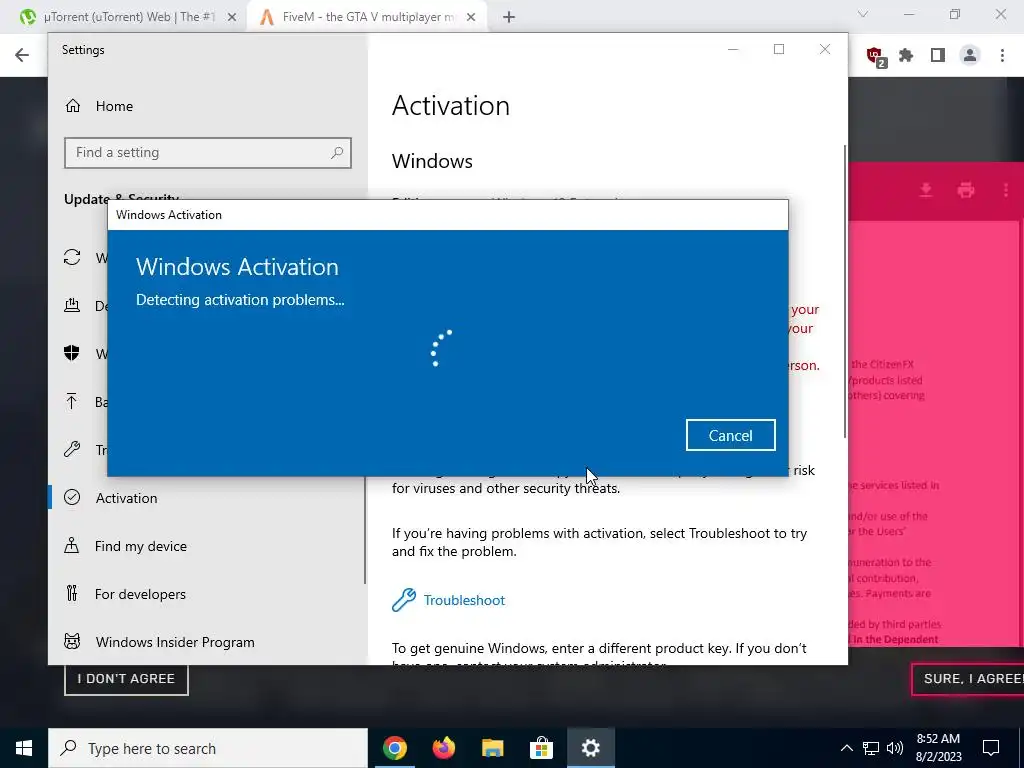Click the For developers tools icon
The height and width of the screenshot is (768, 1024).
point(72,594)
